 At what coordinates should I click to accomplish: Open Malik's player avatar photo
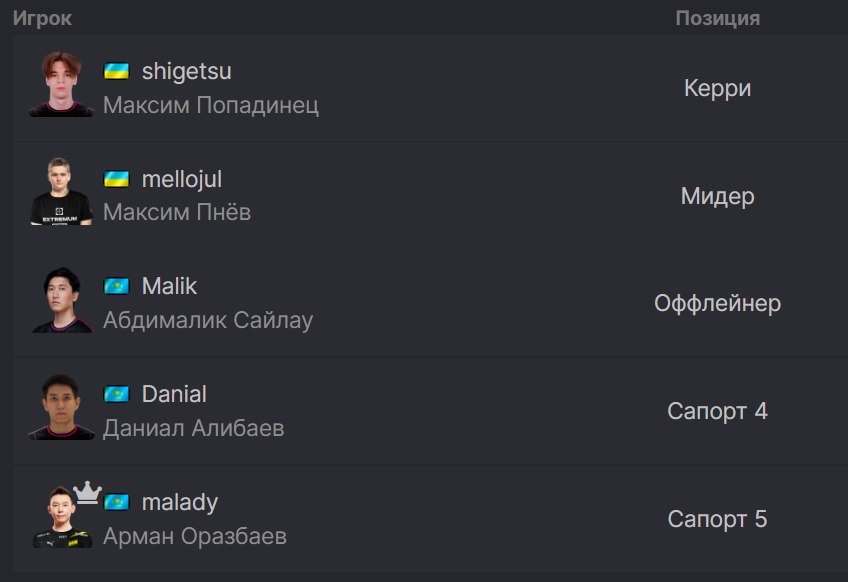[x=61, y=300]
